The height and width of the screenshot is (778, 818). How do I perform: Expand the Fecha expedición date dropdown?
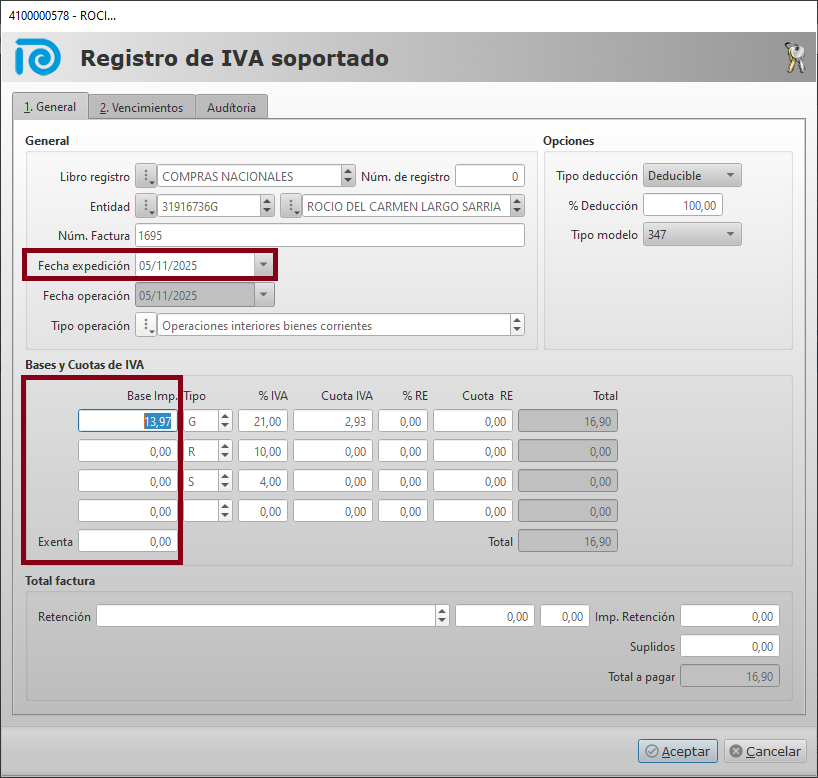263,265
